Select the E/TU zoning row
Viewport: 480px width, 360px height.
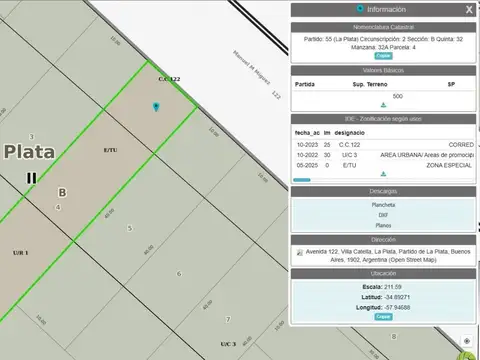[x=384, y=165]
